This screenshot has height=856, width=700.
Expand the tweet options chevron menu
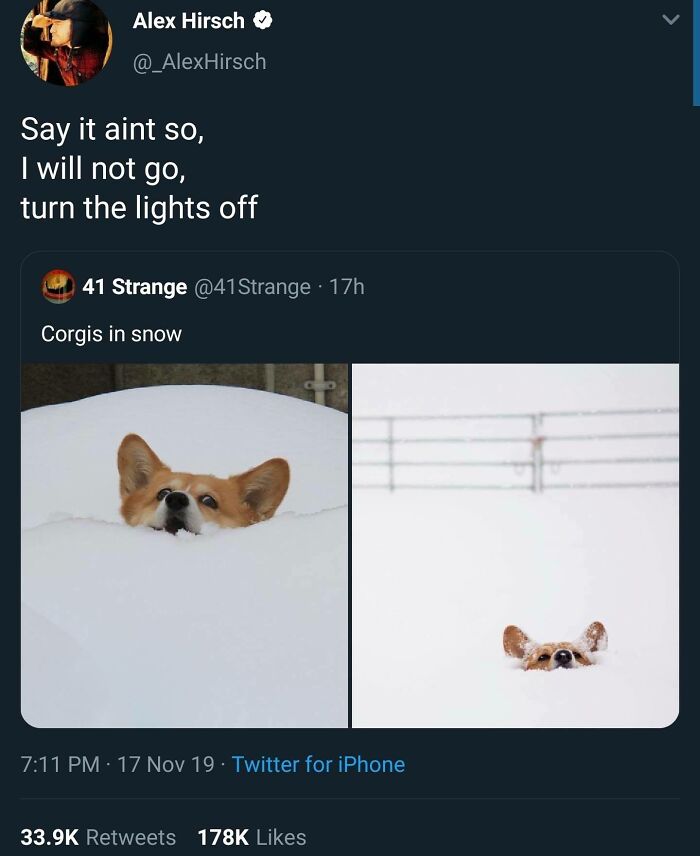[671, 22]
